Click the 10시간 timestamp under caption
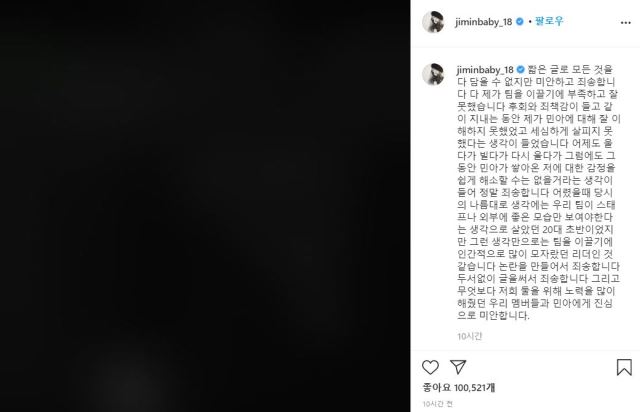 pos(470,336)
